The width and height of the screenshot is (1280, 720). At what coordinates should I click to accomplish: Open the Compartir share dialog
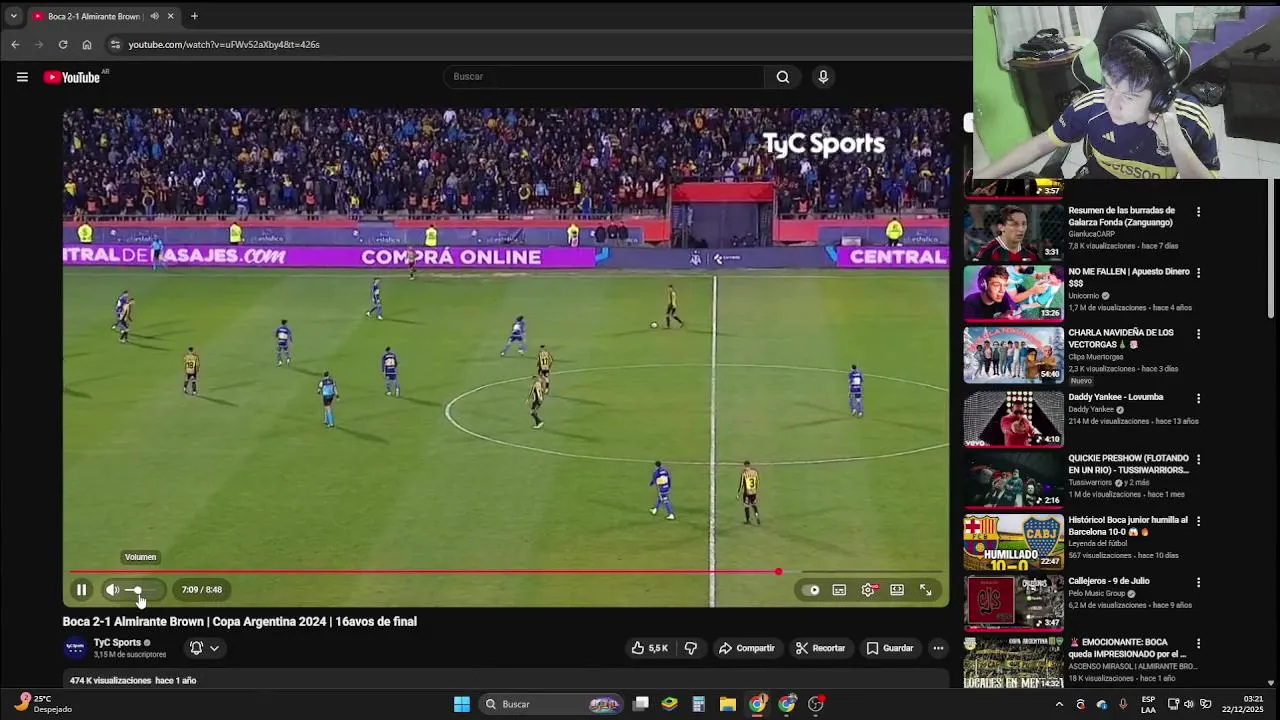tap(747, 648)
